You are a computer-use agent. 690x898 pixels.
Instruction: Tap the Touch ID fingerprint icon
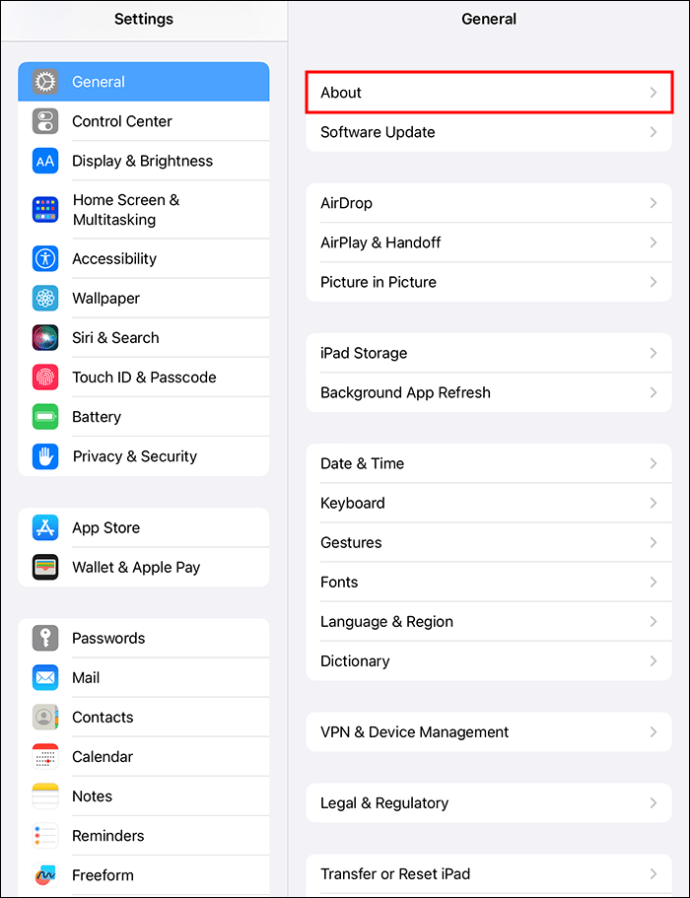(45, 377)
